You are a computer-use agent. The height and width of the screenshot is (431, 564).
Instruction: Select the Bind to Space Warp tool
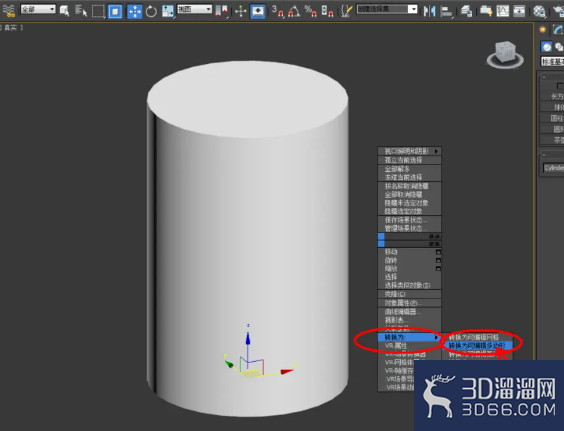click(9, 11)
